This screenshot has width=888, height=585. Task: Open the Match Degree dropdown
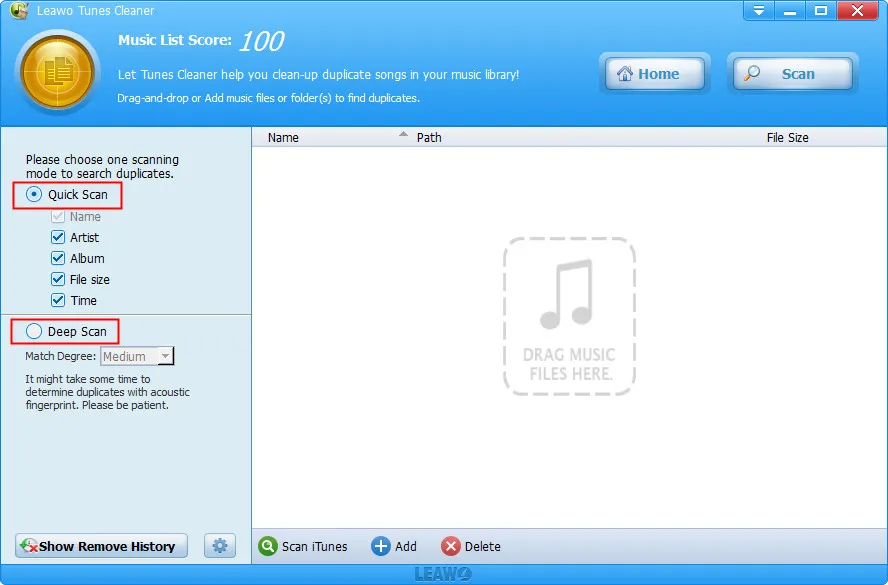click(x=137, y=356)
